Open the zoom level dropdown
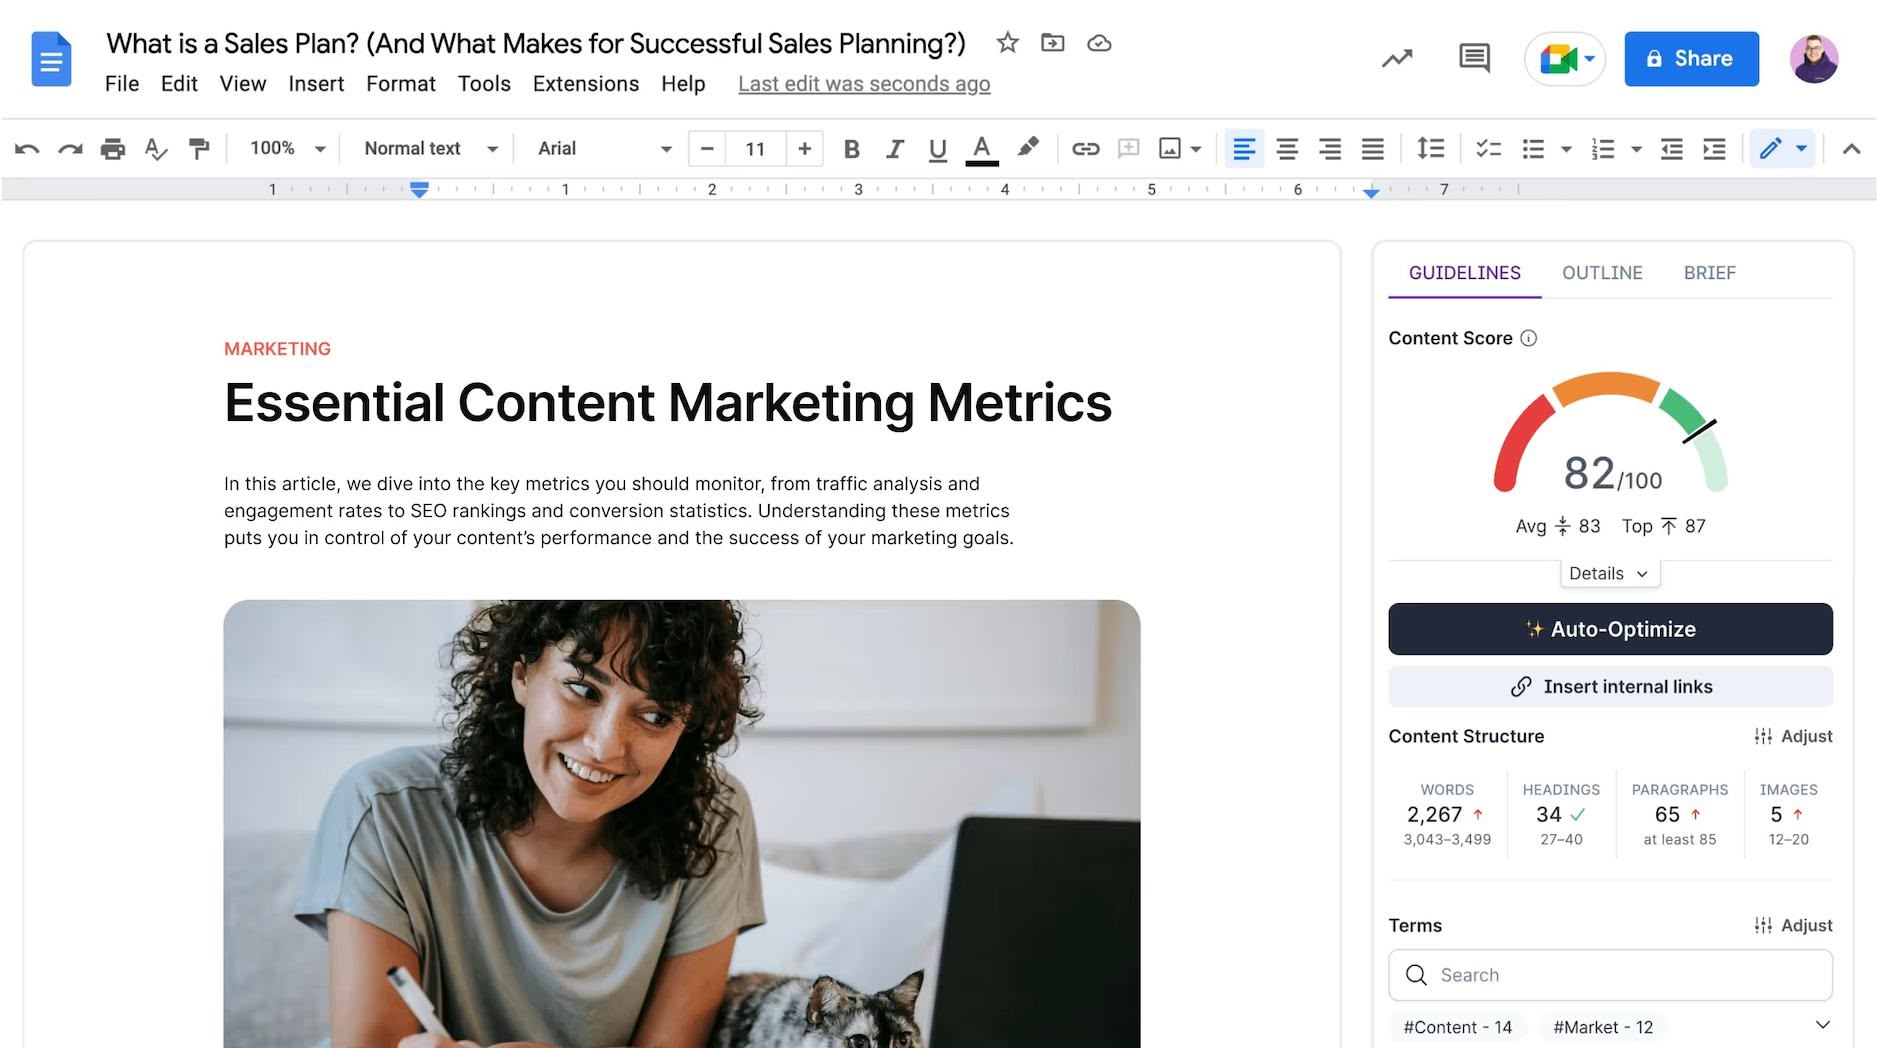Image resolution: width=1878 pixels, height=1048 pixels. click(x=286, y=148)
